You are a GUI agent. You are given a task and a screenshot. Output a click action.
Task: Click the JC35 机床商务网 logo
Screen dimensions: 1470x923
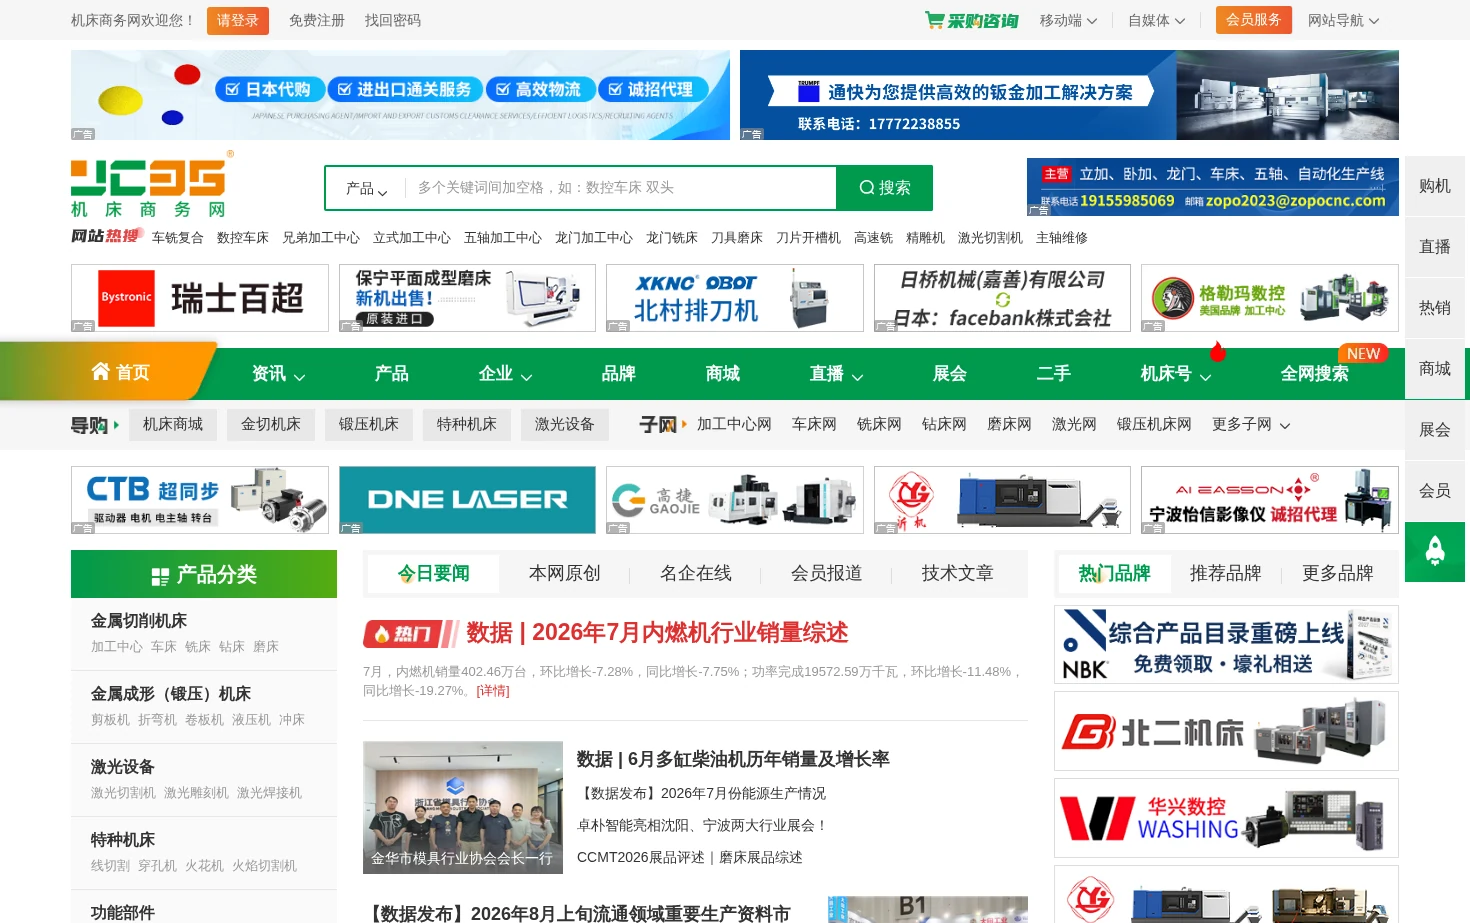coord(152,184)
